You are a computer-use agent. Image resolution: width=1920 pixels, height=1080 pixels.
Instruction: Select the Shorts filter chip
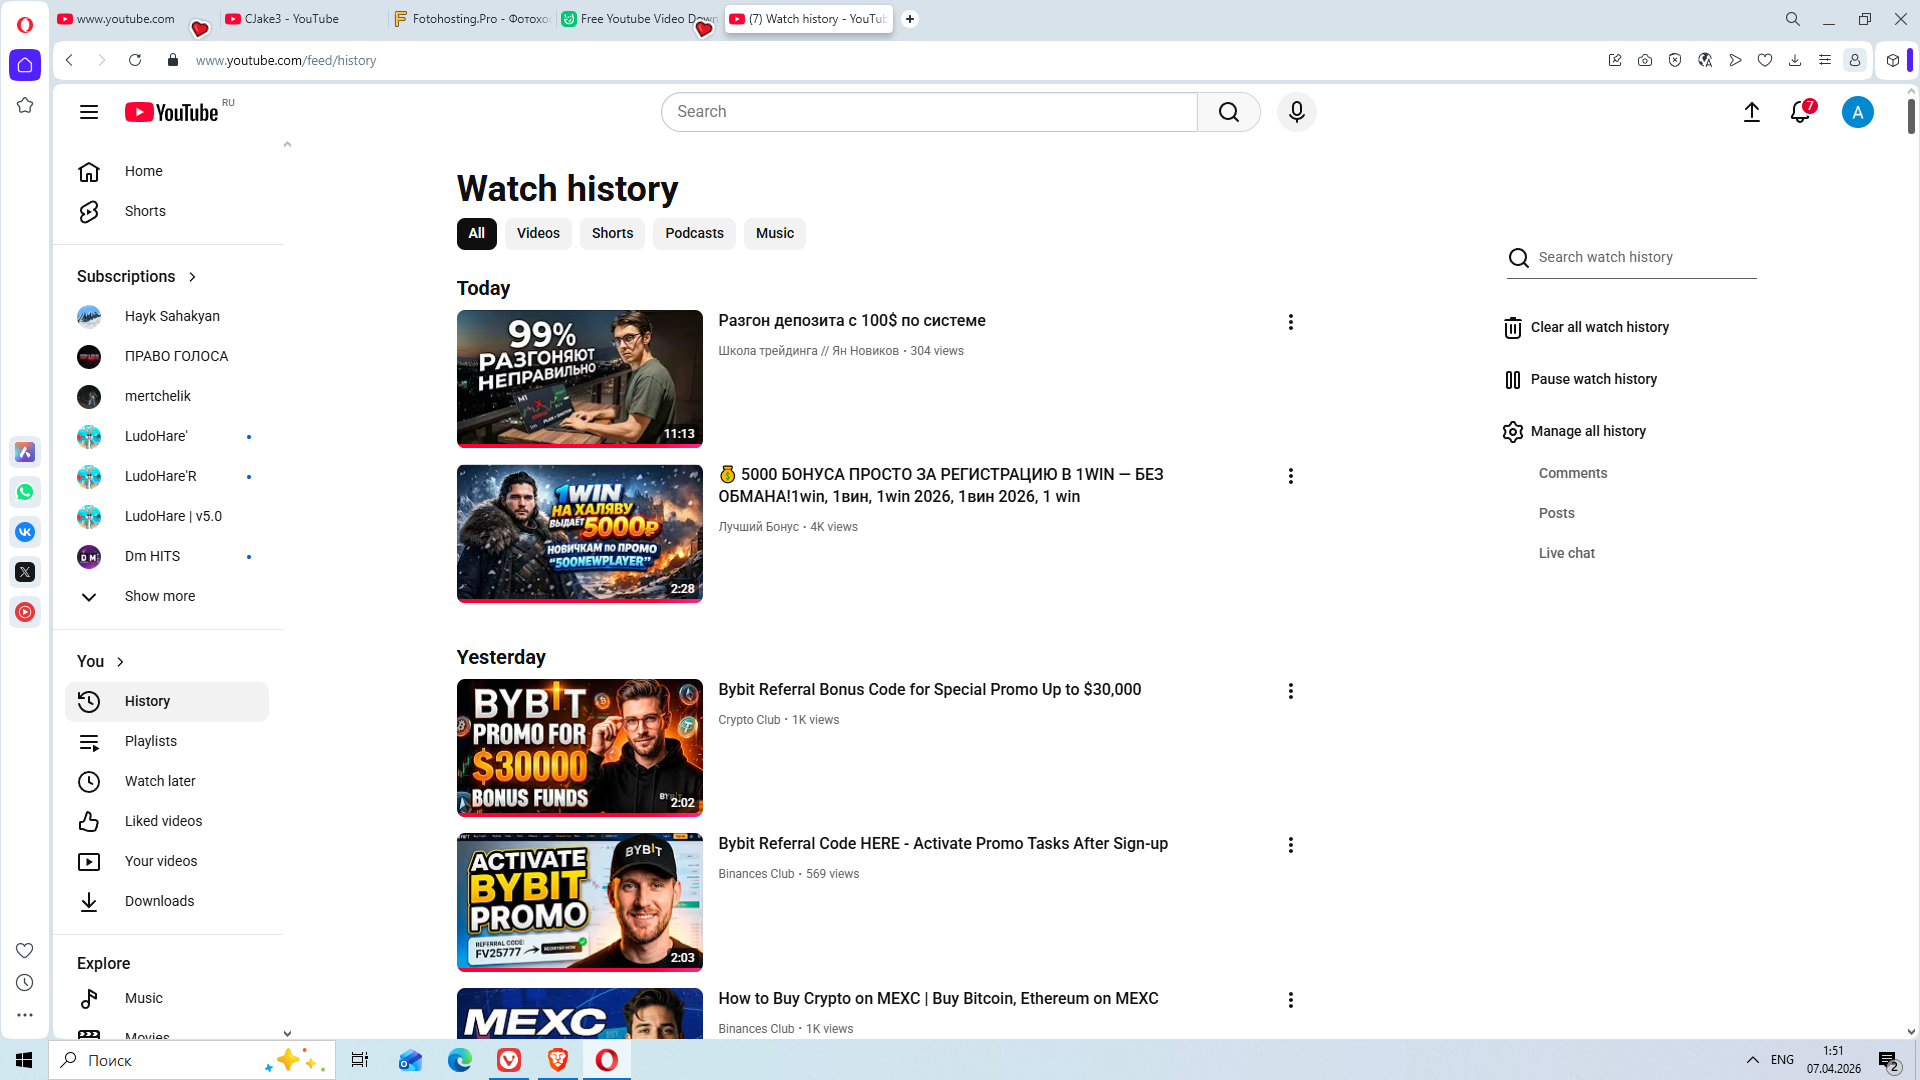click(x=612, y=233)
